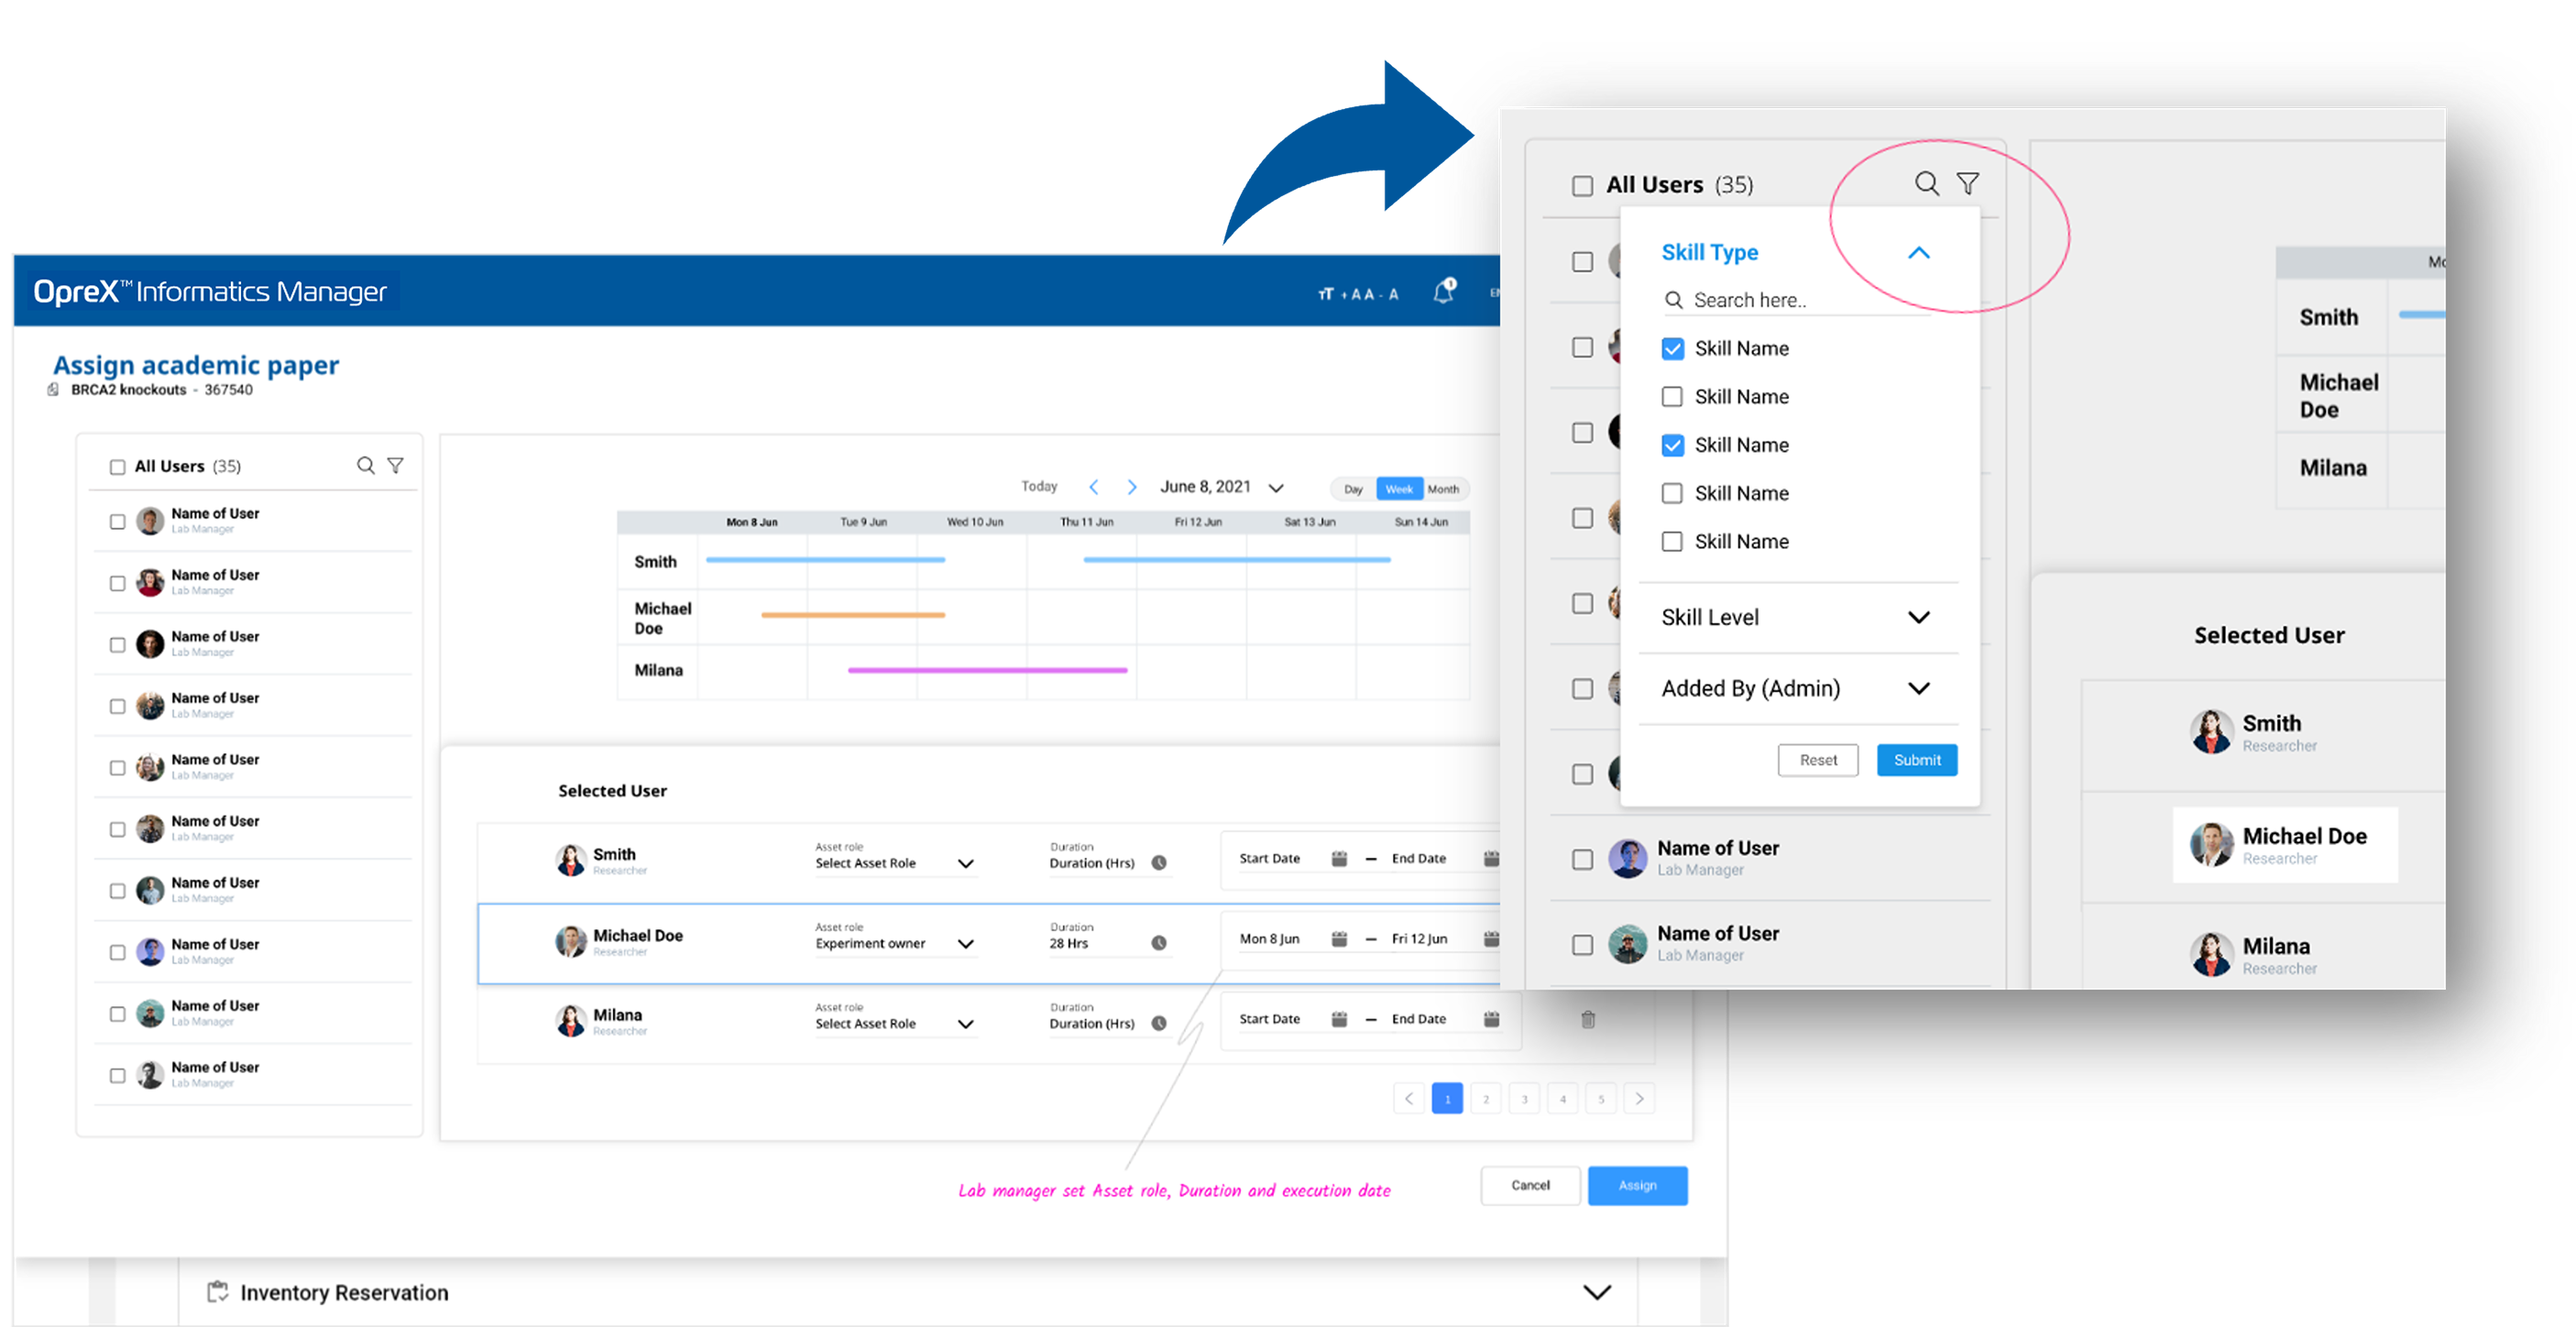Viewport: 2576px width, 1327px height.
Task: Expand the Added By (Admin) section
Action: click(1918, 689)
